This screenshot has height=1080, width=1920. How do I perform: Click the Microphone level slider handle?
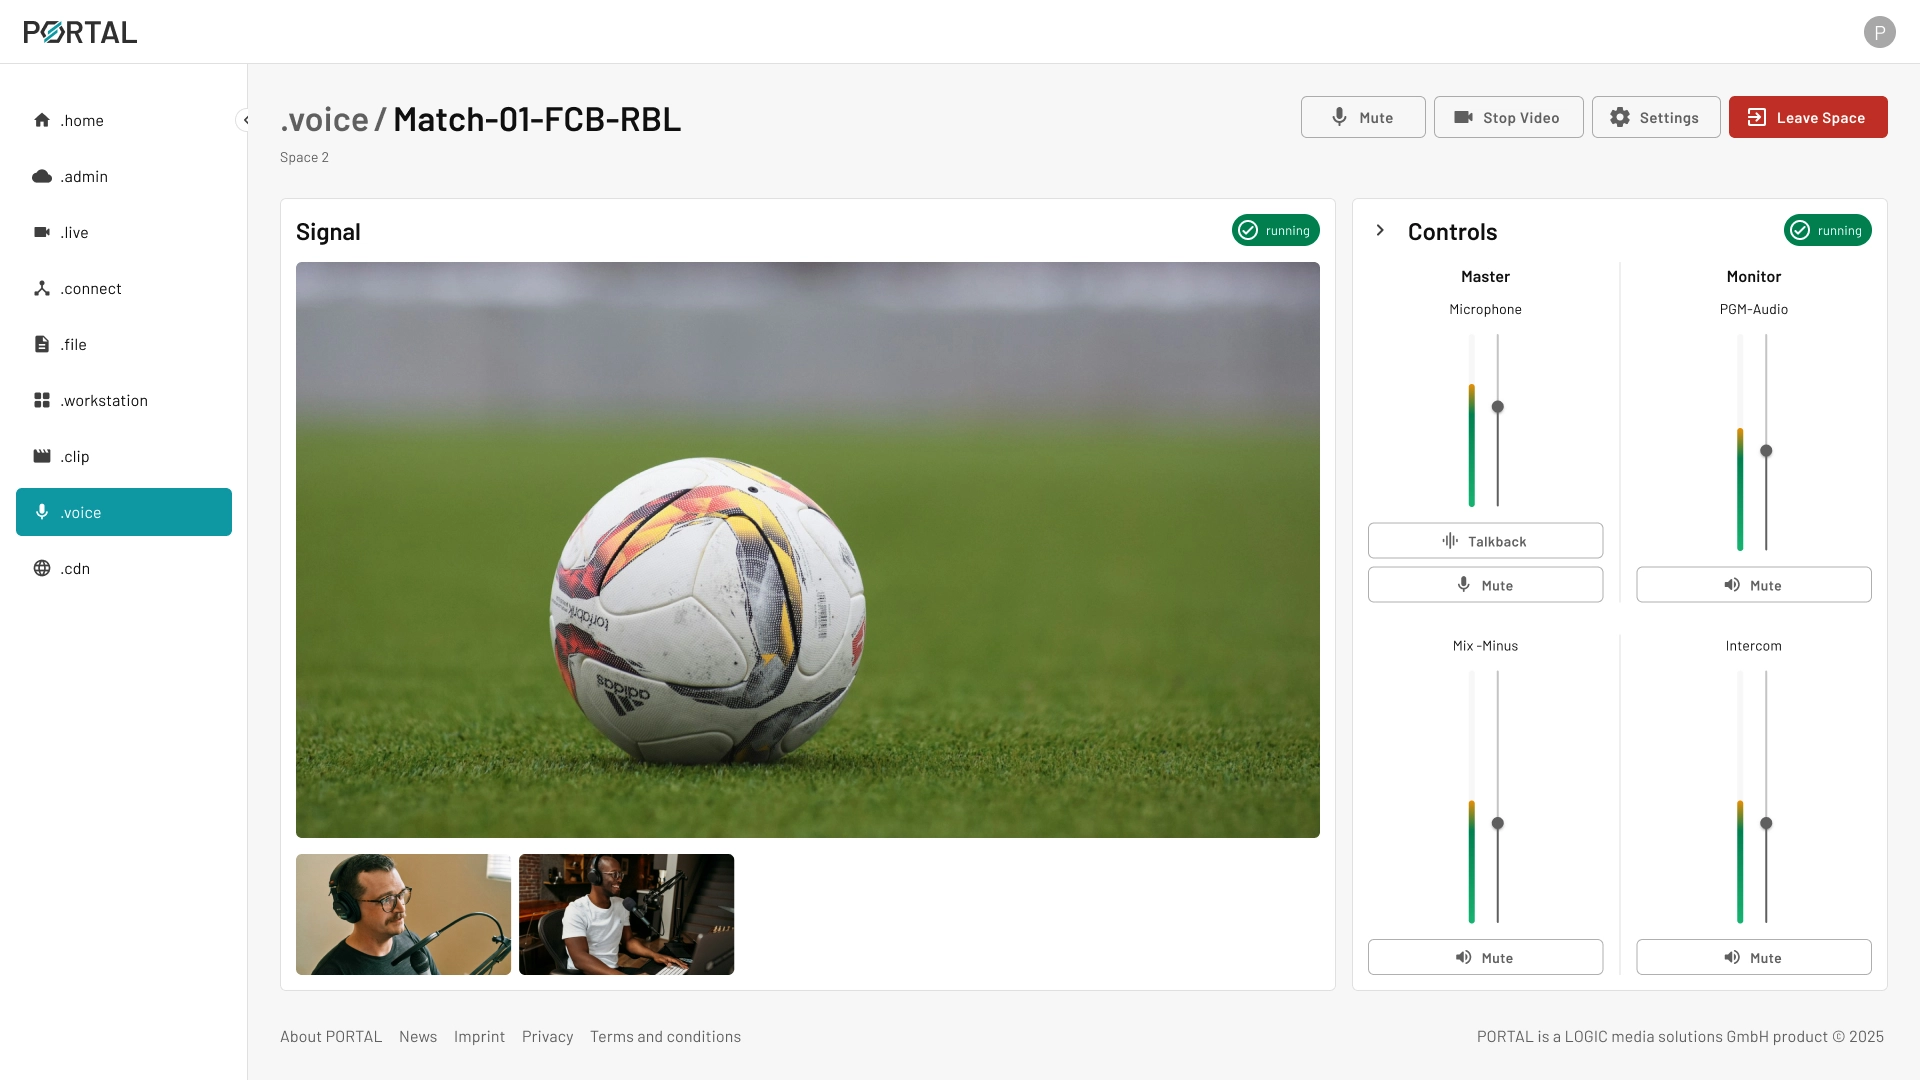click(x=1497, y=407)
